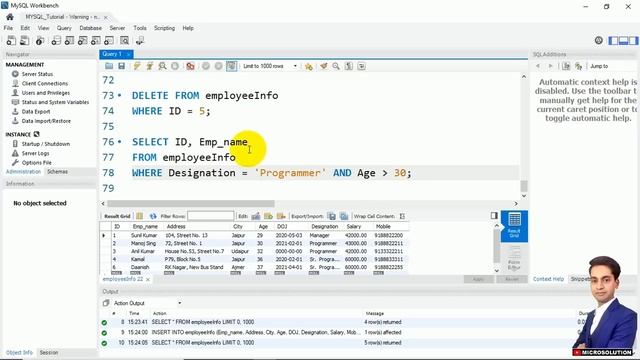Import records using the second Export/Import icon

point(344,216)
